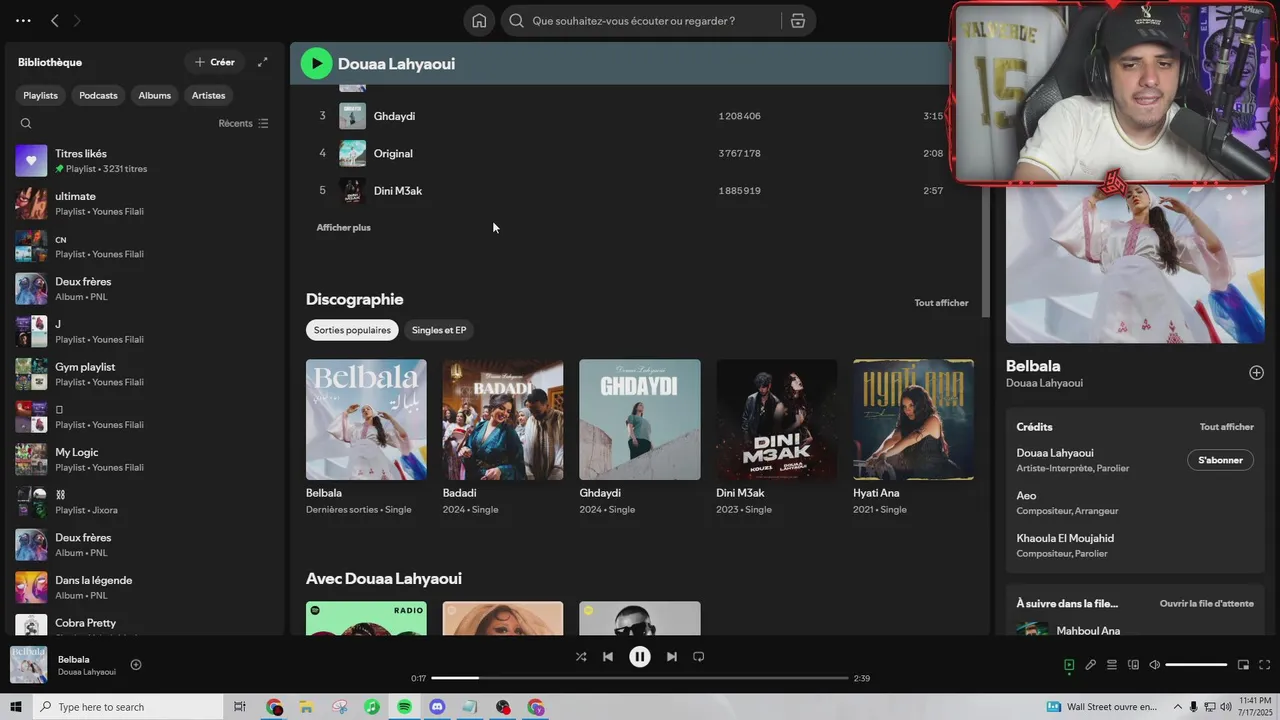Select the Dini M3ak row in popular tracks
This screenshot has width=1280, height=720.
click(638, 191)
